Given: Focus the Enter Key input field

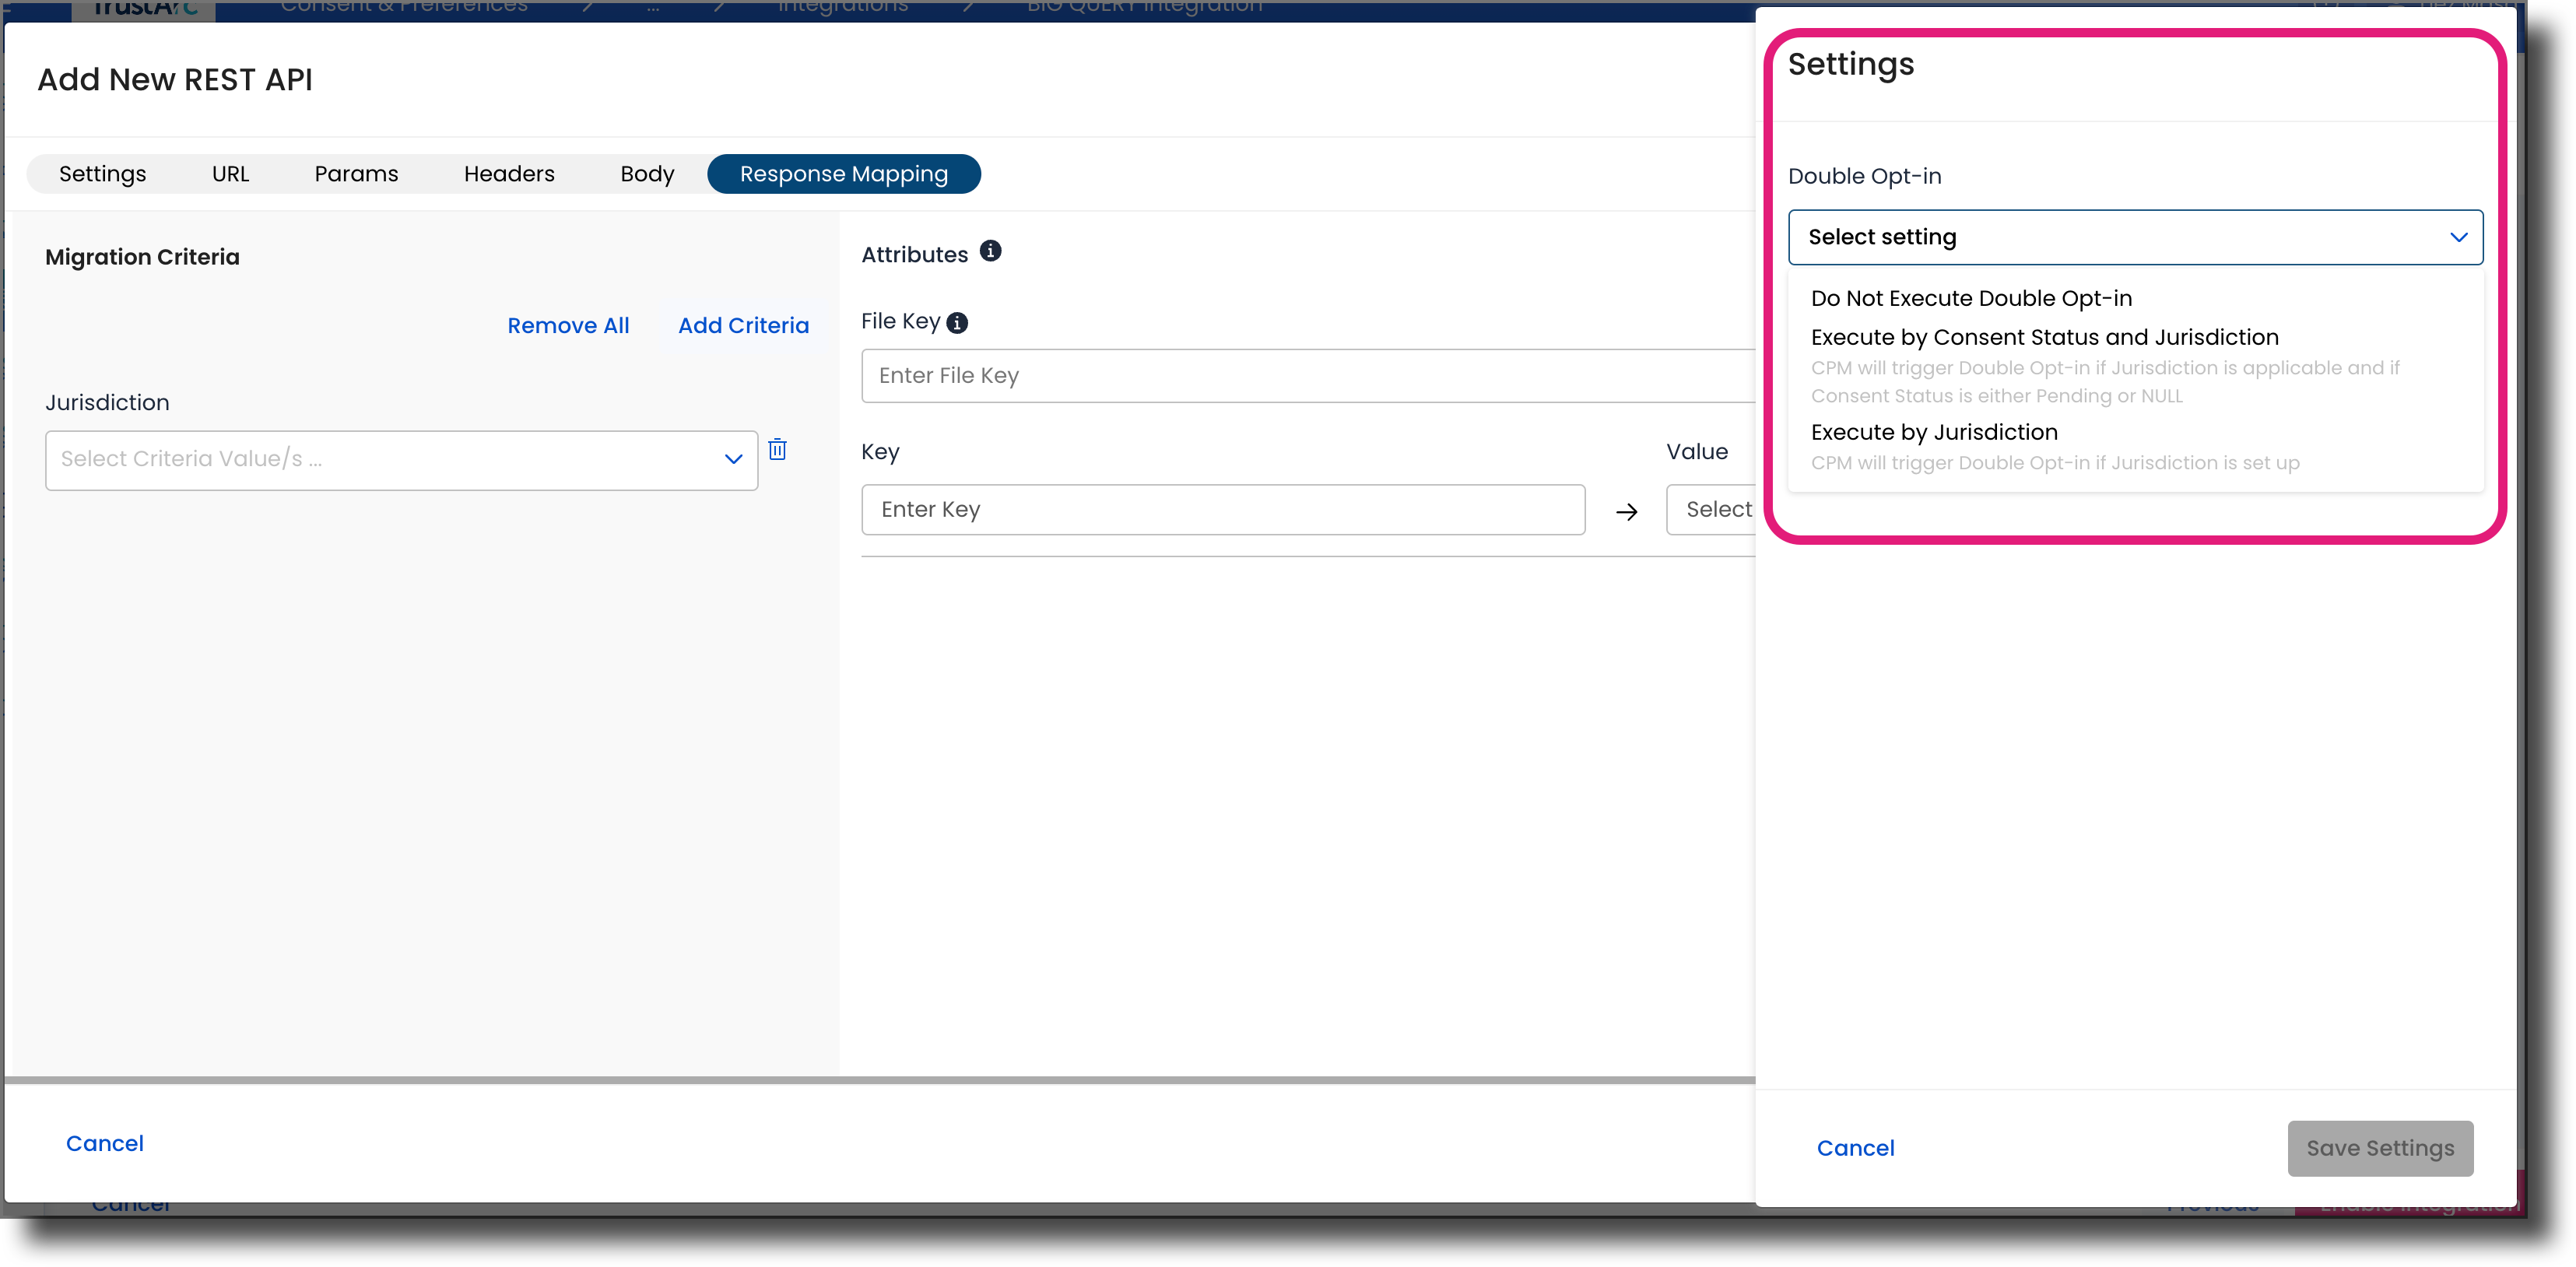Looking at the screenshot, I should [x=1223, y=510].
